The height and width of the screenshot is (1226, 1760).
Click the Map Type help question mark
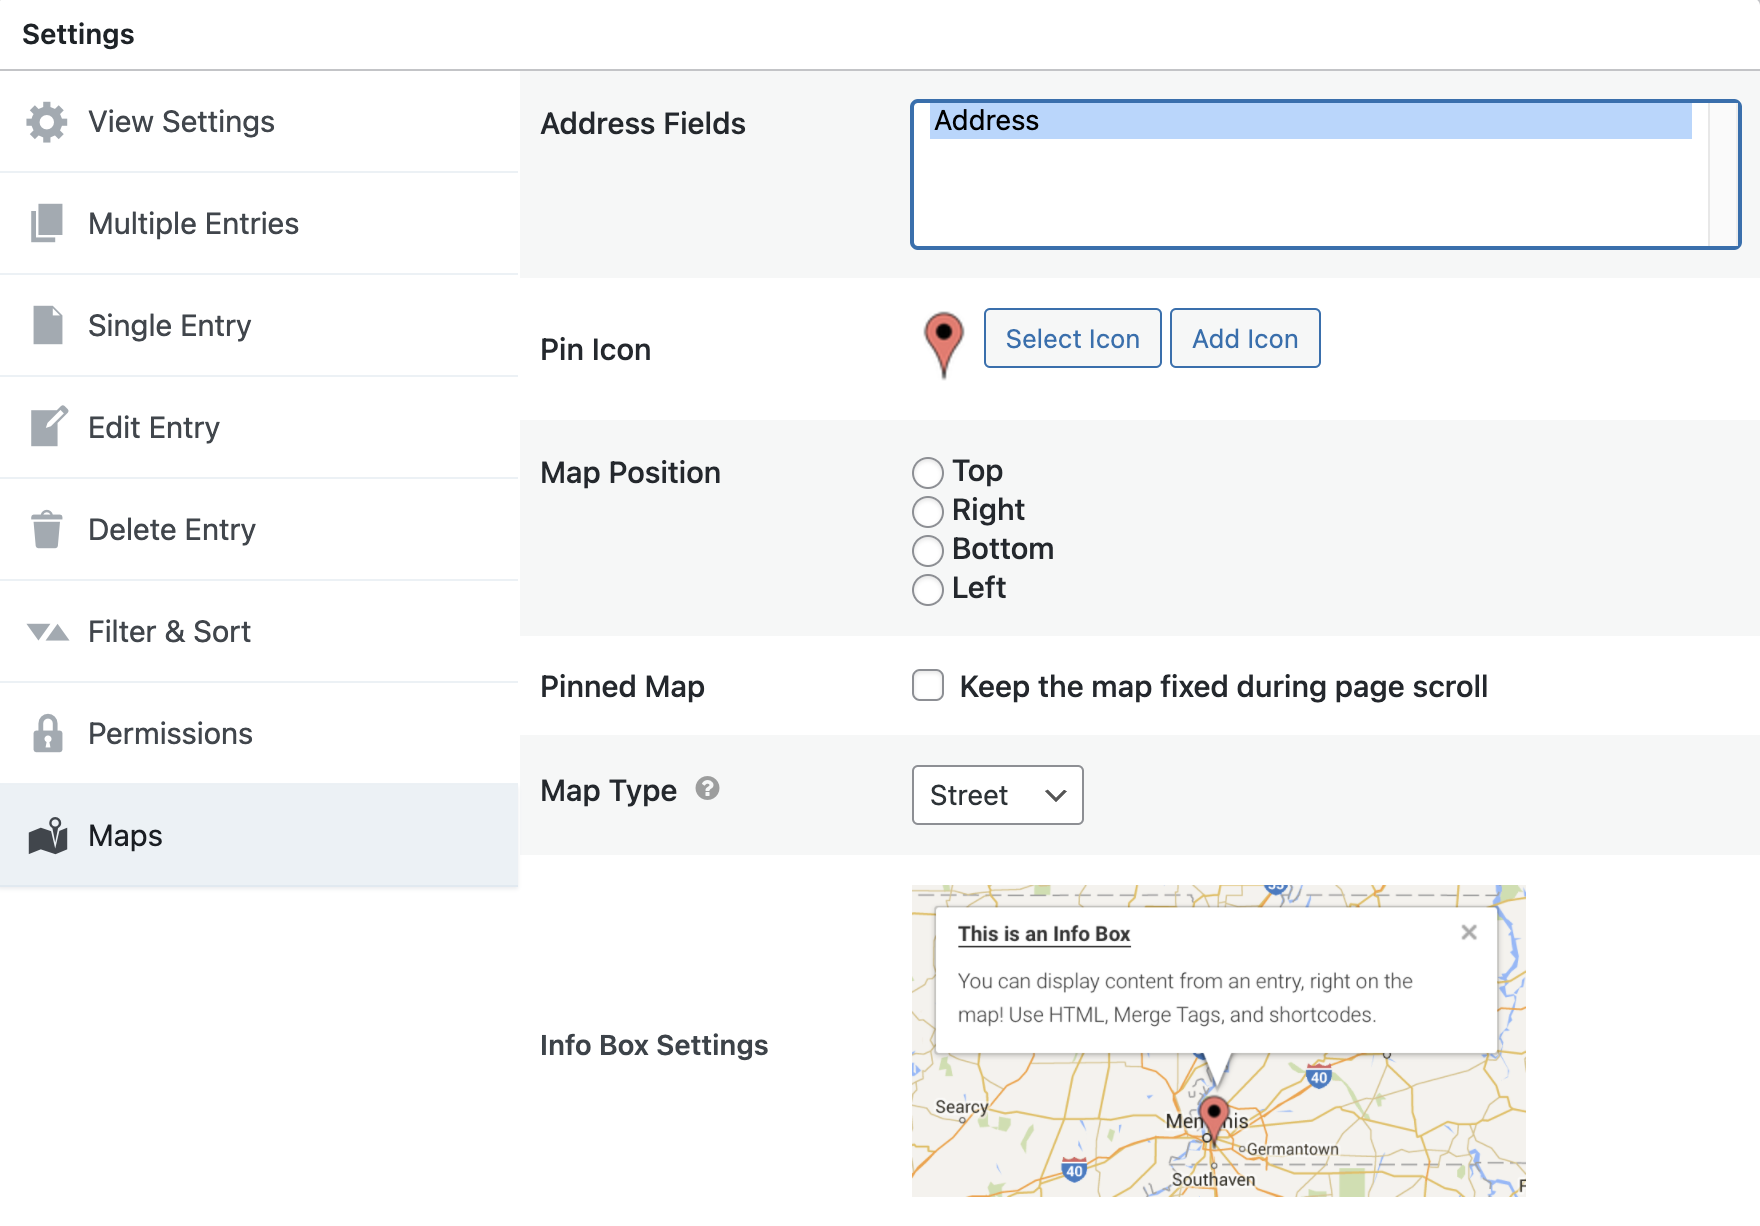[x=707, y=789]
